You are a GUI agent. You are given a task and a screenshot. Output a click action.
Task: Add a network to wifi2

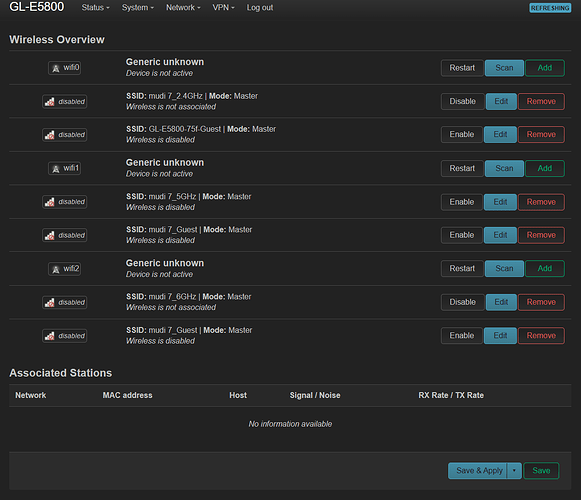(x=545, y=268)
